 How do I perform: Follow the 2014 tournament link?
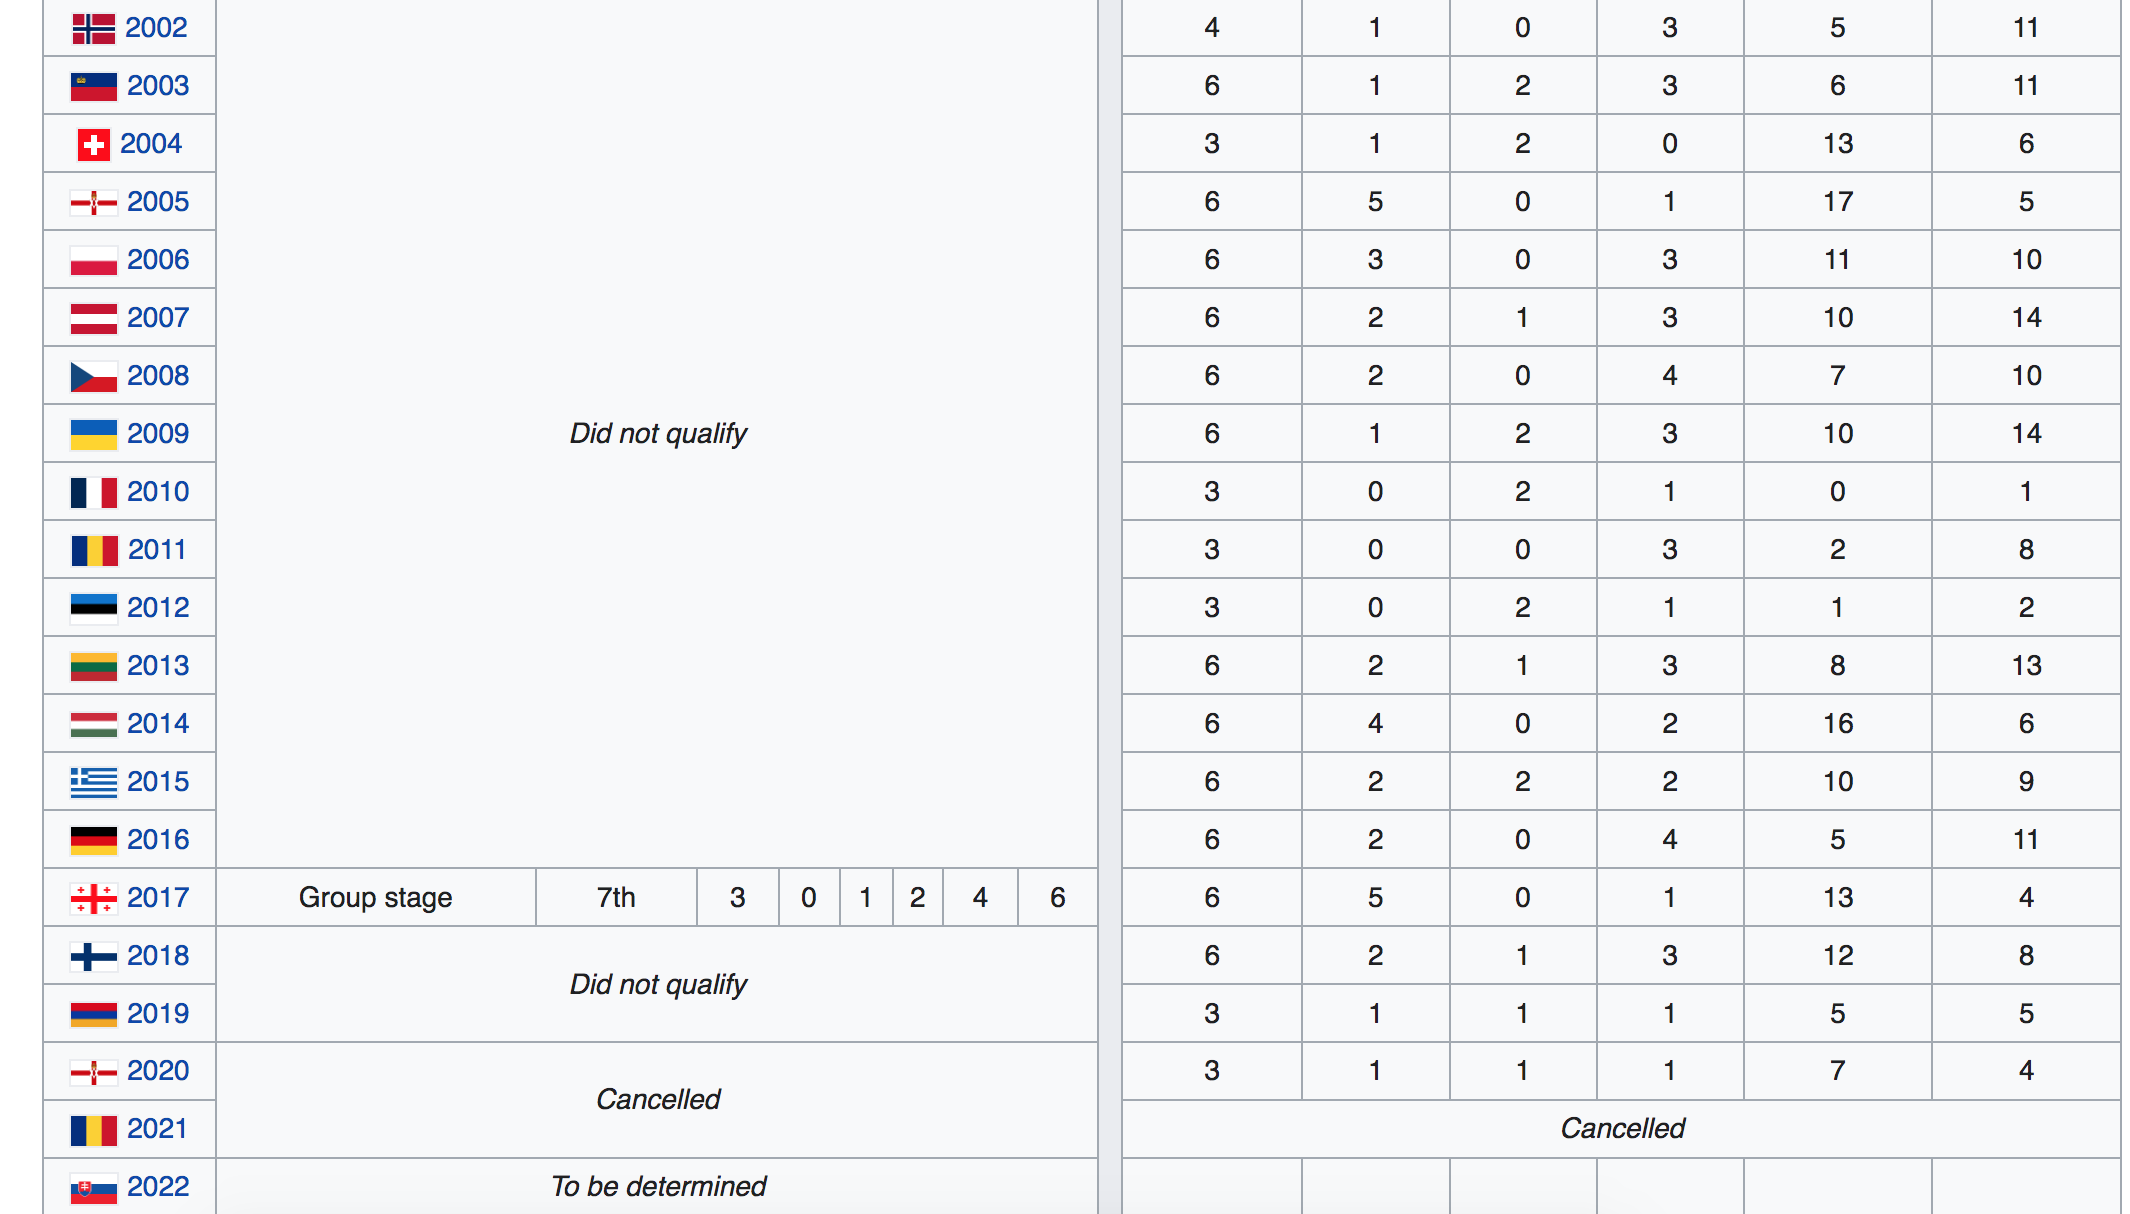(x=158, y=724)
